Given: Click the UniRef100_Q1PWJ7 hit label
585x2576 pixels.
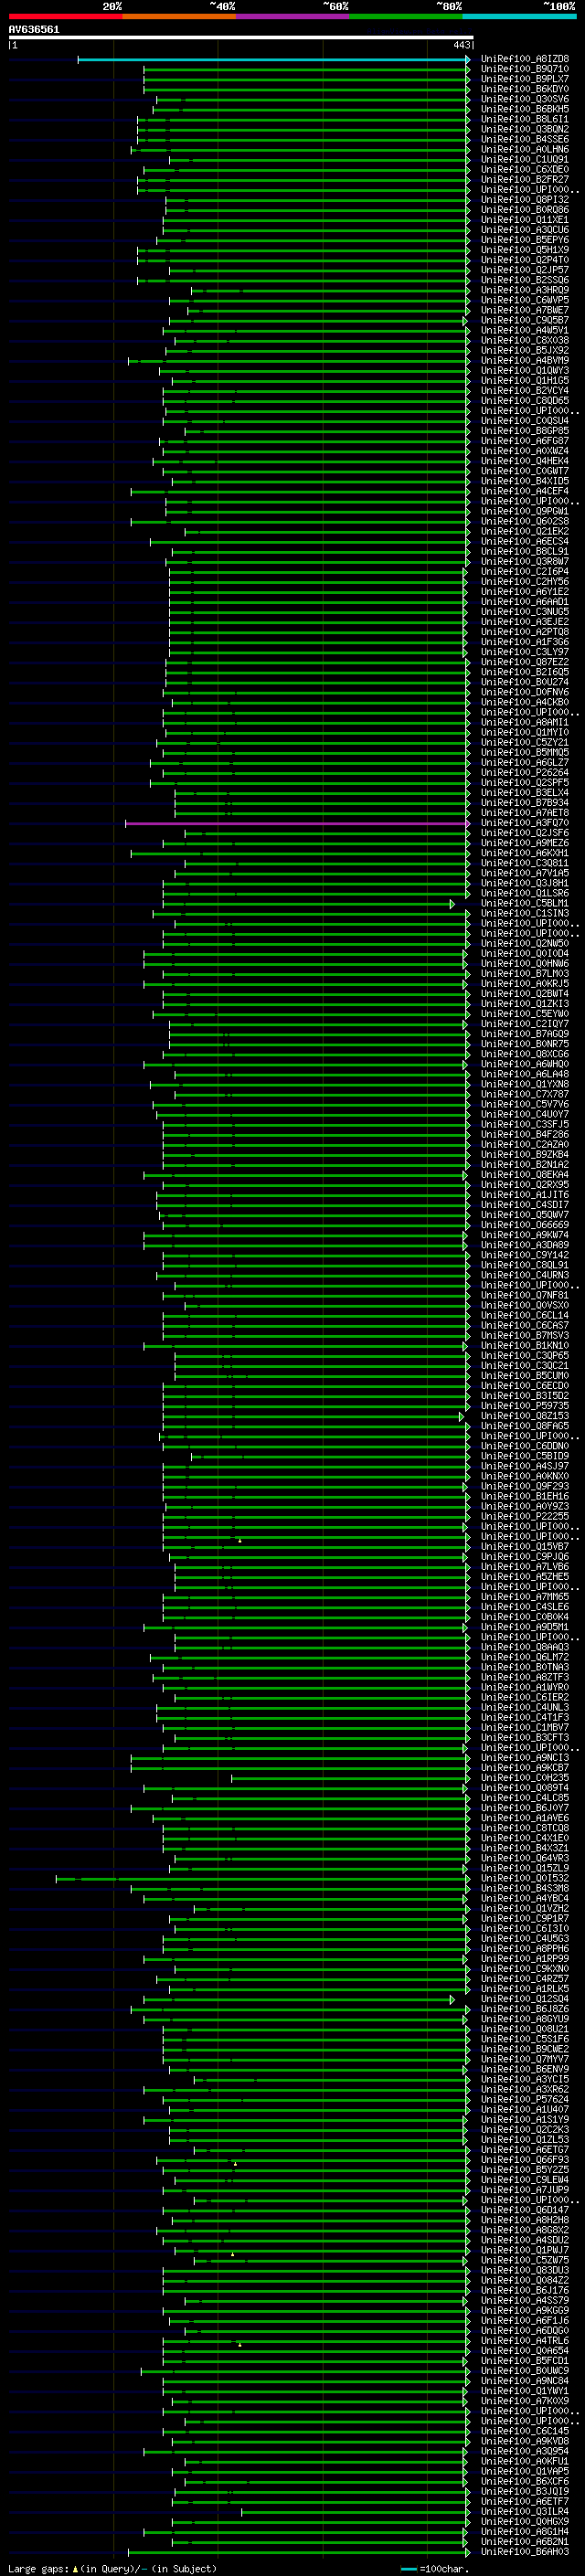Looking at the screenshot, I should (525, 2250).
